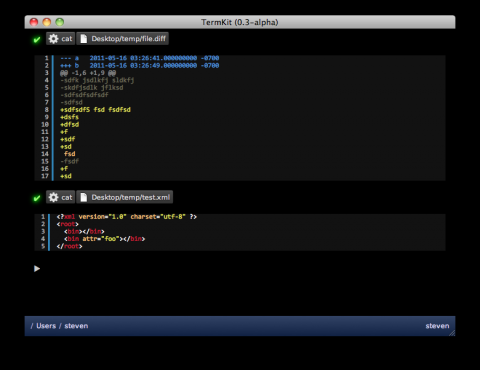Zoom the TermKit window with green button
This screenshot has height=370, width=480.
point(60,22)
